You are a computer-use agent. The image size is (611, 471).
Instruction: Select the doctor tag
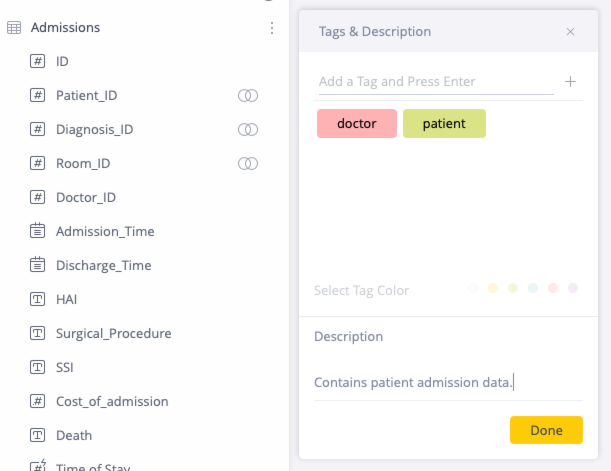pyautogui.click(x=357, y=123)
